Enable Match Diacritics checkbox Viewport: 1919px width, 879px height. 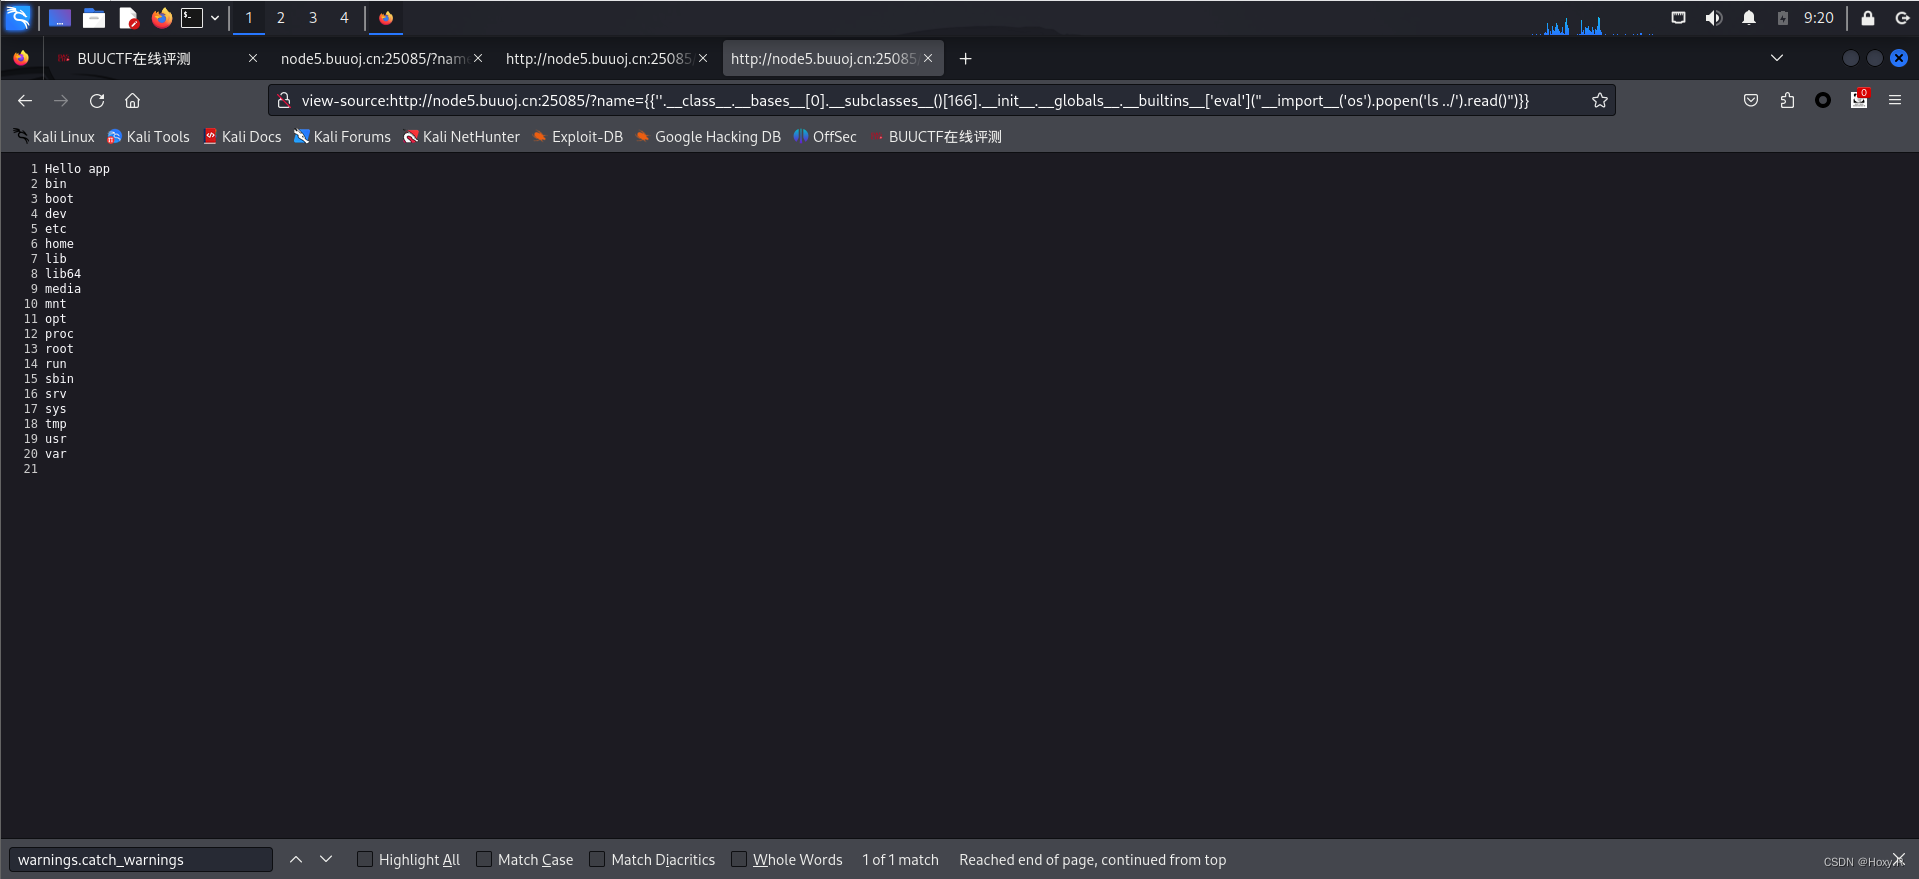[597, 860]
